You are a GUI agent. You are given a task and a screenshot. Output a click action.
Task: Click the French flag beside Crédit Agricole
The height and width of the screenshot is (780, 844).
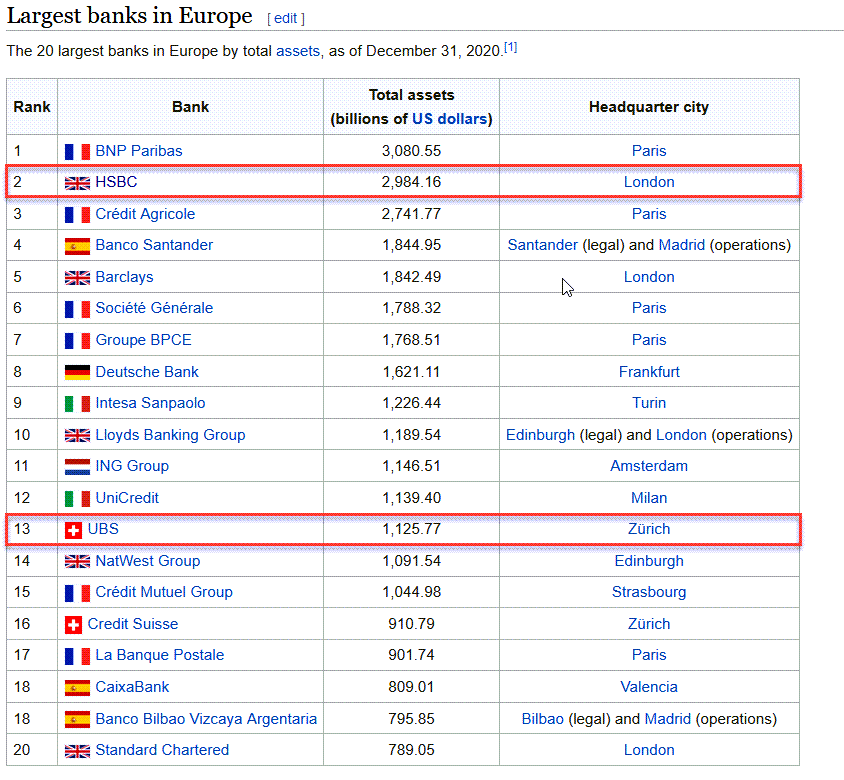(77, 215)
